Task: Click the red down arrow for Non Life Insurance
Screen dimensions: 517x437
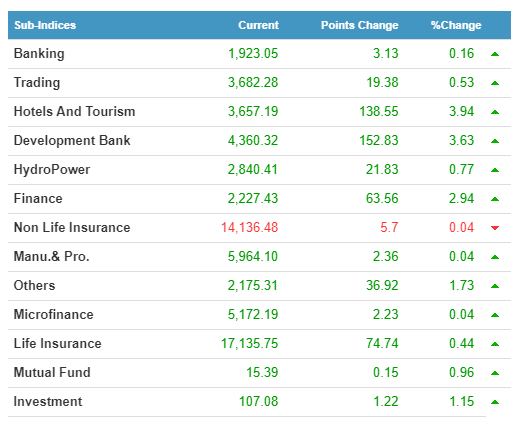Action: (x=495, y=228)
